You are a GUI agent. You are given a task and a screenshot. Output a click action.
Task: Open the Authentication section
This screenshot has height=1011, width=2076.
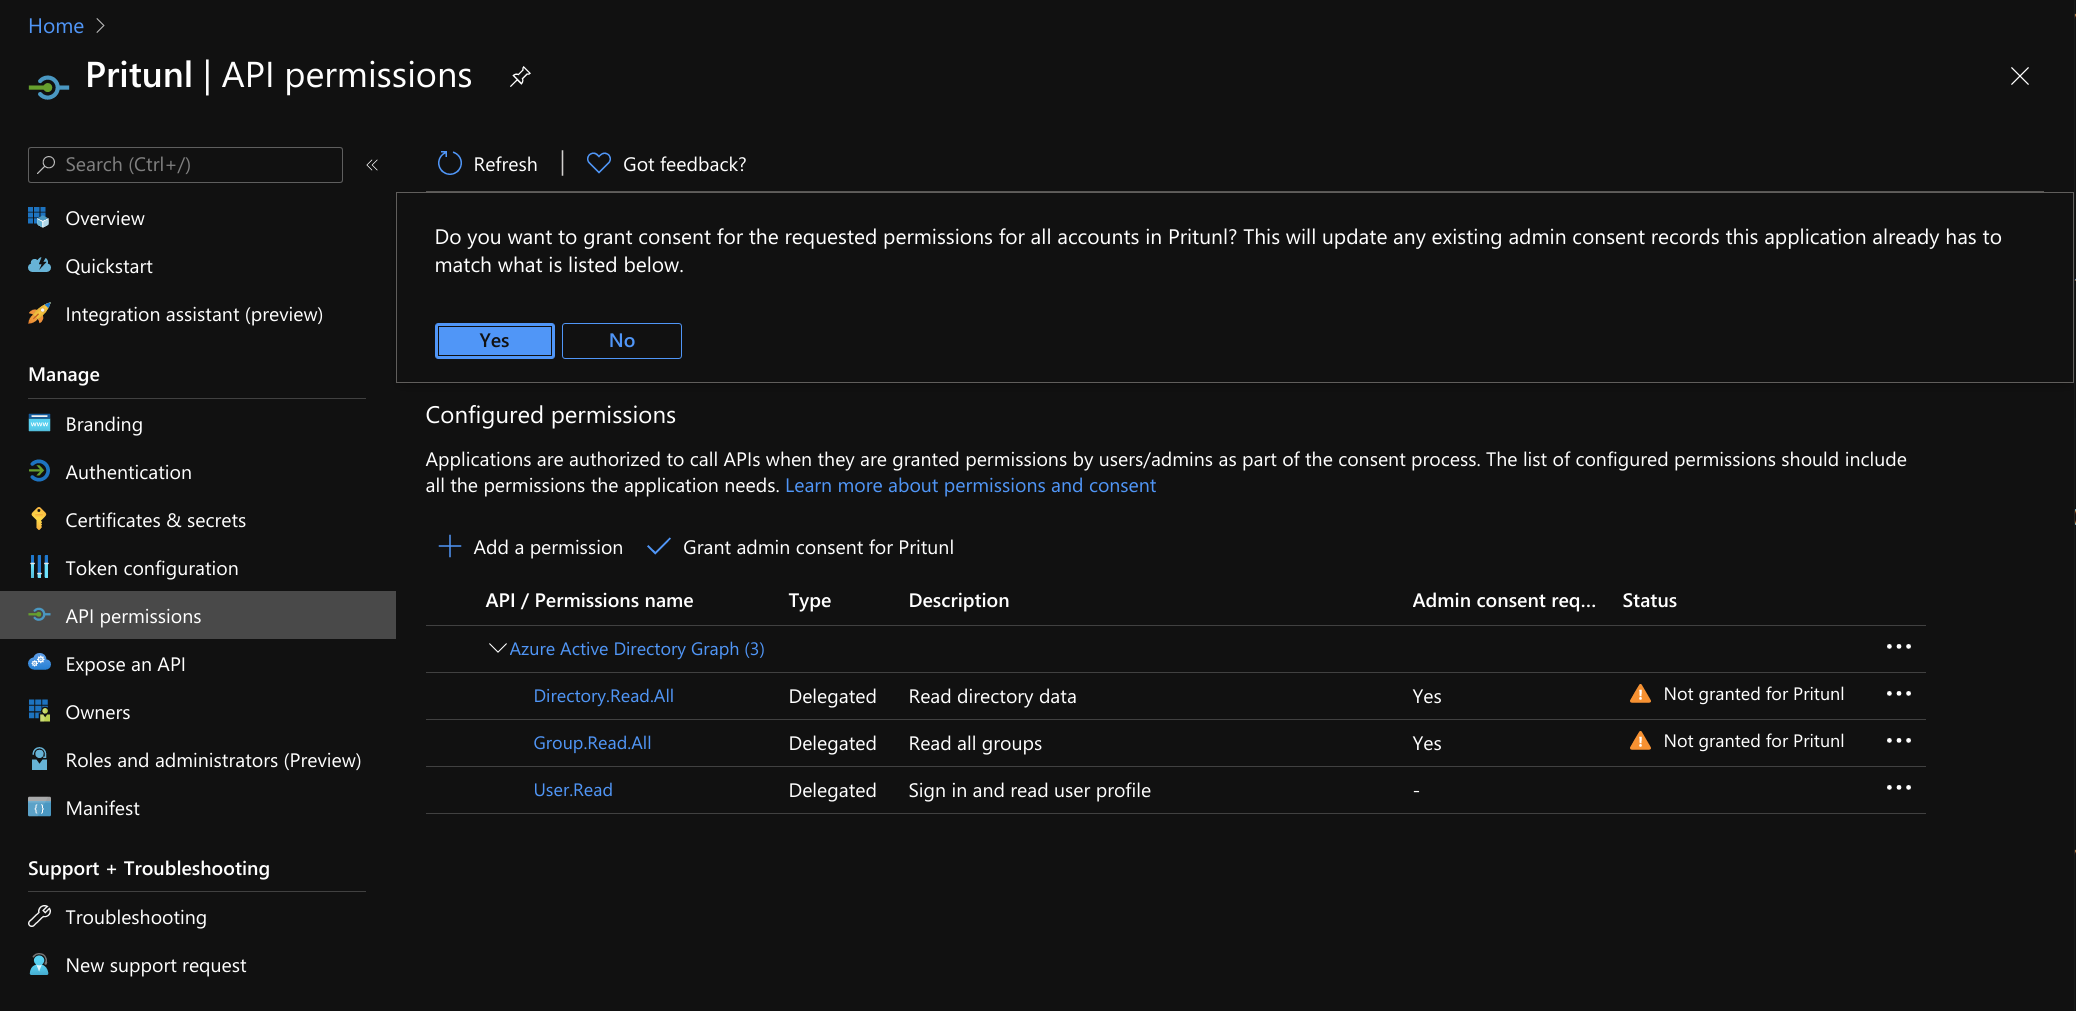tap(128, 472)
